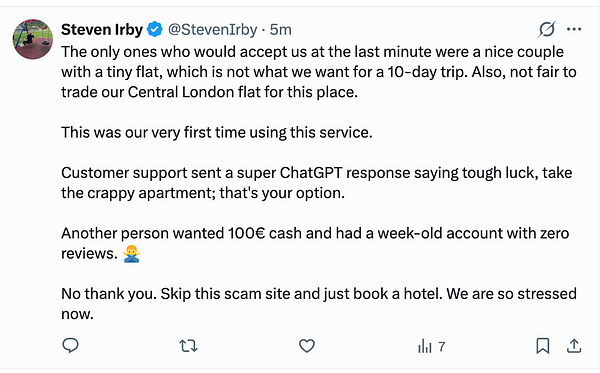This screenshot has width=600, height=373.
Task: Click the crossed-arms person emoji after reviews
Action: 132,253
